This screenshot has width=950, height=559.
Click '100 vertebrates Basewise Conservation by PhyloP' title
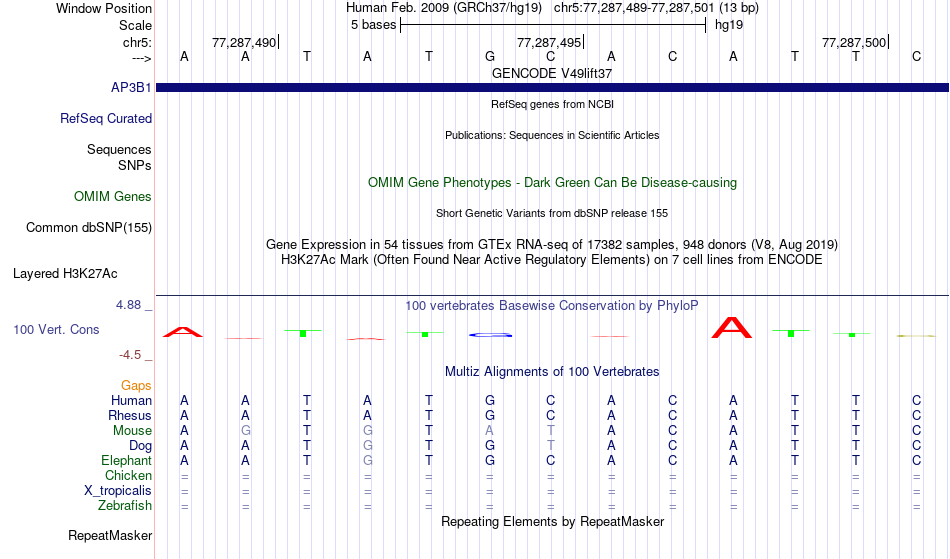pos(552,305)
